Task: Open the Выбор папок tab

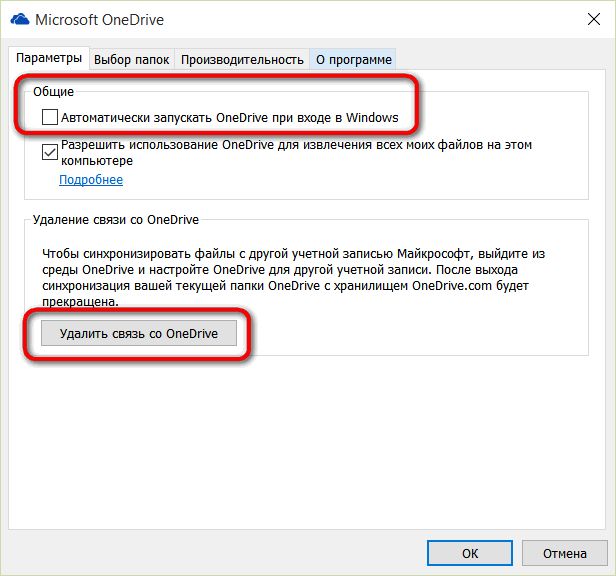Action: [132, 59]
